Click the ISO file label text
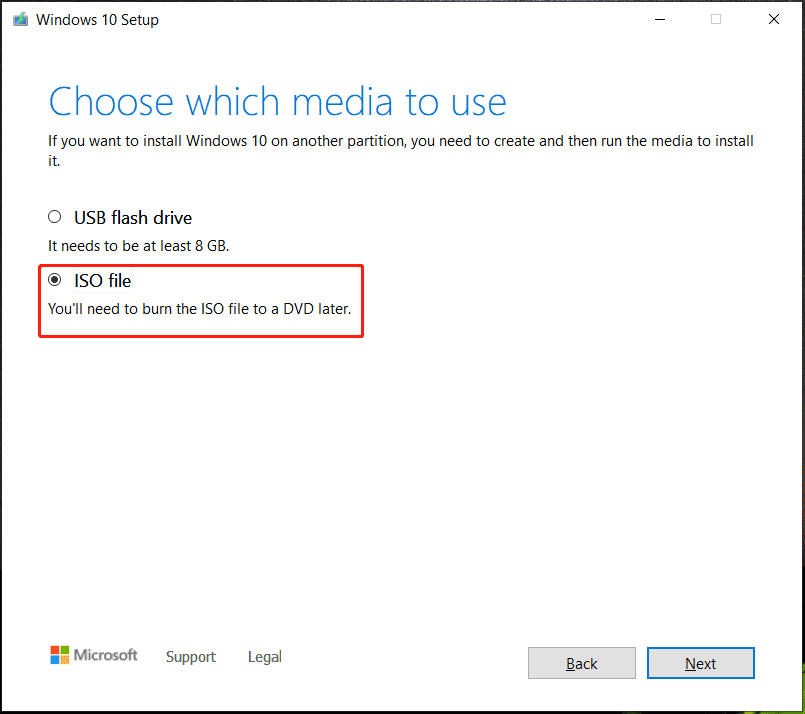The height and width of the screenshot is (714, 805). (x=102, y=281)
